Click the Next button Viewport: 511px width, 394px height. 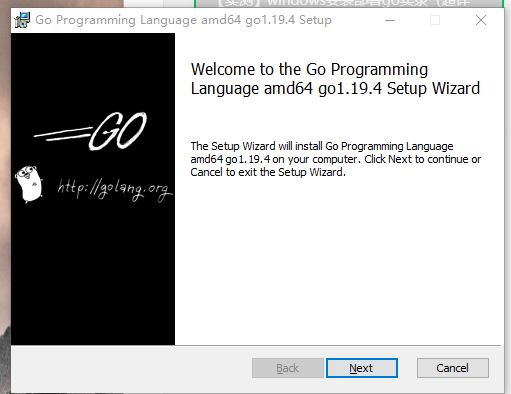[x=362, y=368]
